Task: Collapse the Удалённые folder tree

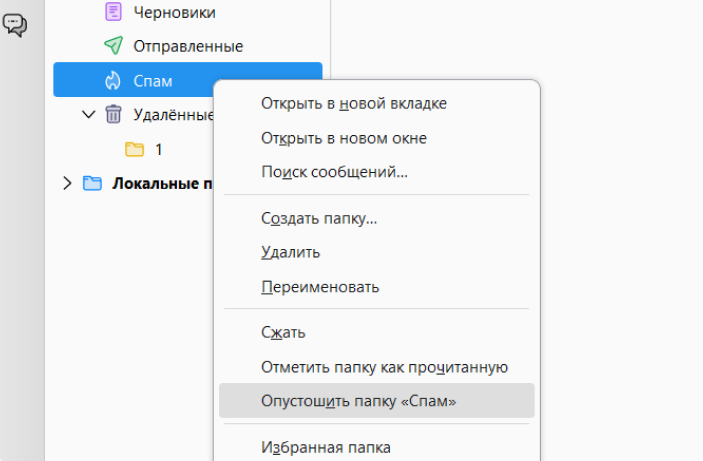Action: click(x=89, y=115)
